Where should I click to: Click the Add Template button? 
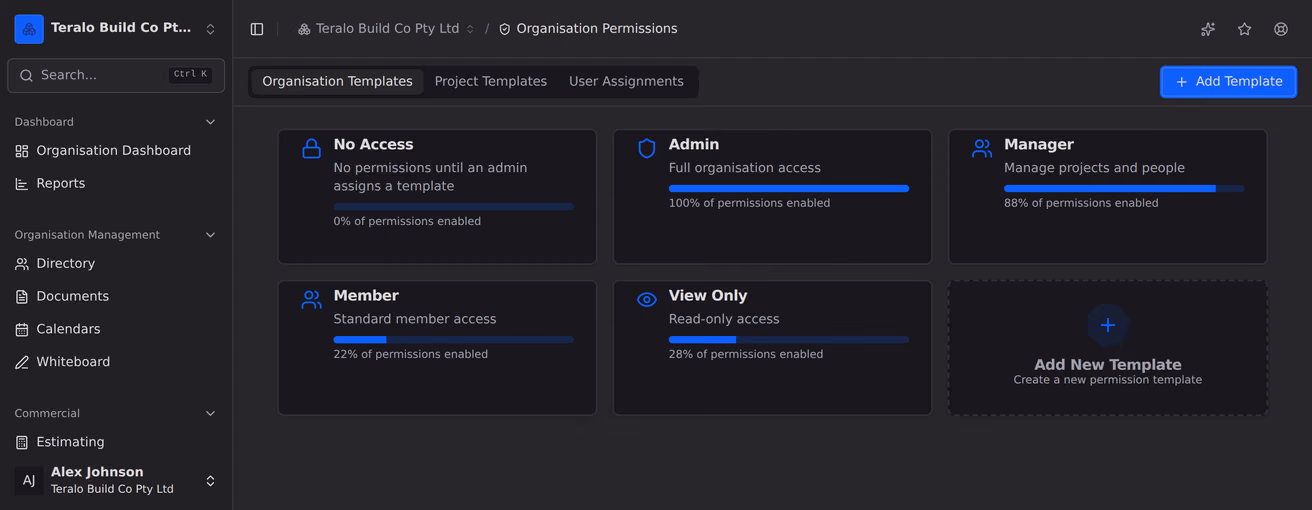[x=1228, y=82]
